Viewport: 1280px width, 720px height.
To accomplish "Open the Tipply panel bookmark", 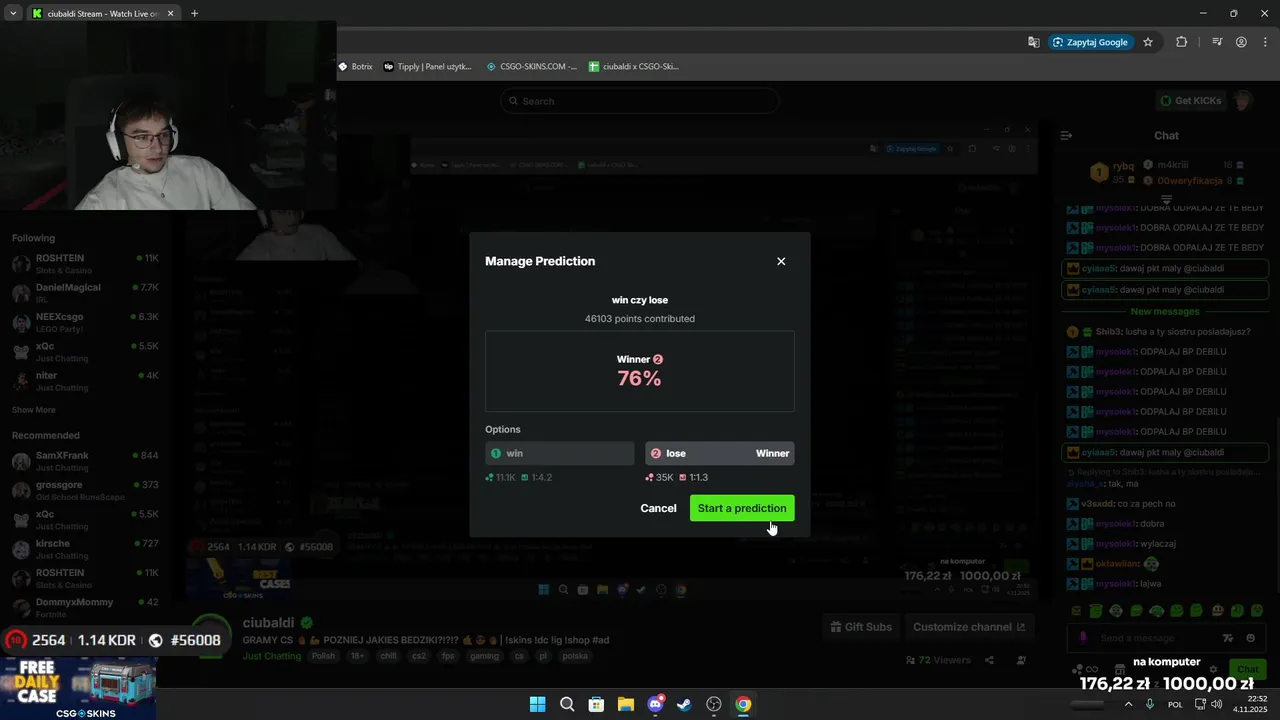I will (x=428, y=66).
